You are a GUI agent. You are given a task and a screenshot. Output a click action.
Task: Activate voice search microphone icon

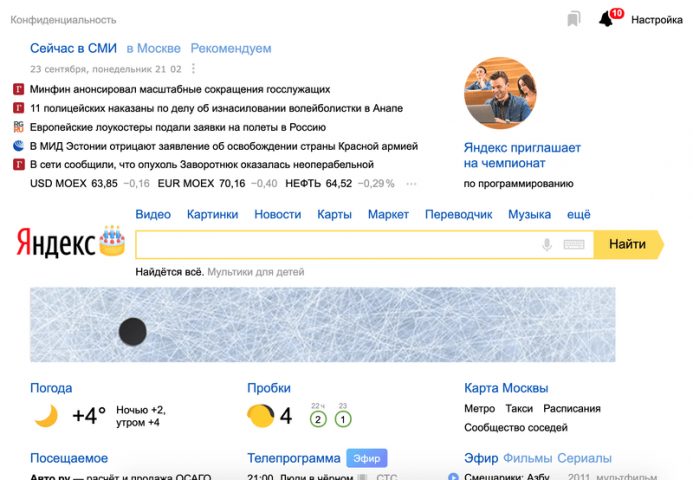pos(547,244)
